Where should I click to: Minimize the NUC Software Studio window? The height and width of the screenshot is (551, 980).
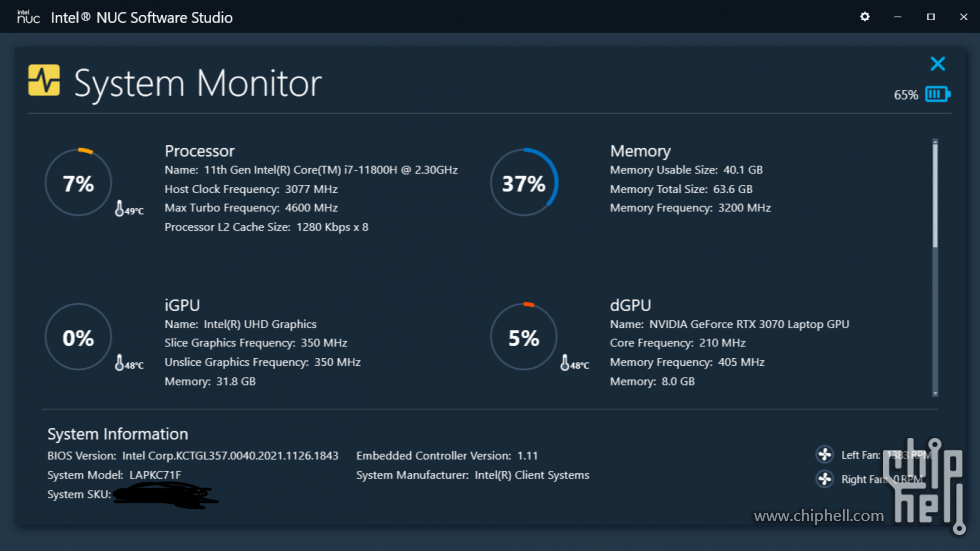pos(898,17)
